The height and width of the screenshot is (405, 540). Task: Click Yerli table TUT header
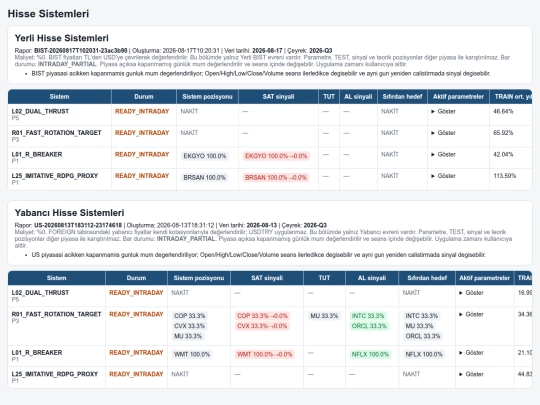329,97
